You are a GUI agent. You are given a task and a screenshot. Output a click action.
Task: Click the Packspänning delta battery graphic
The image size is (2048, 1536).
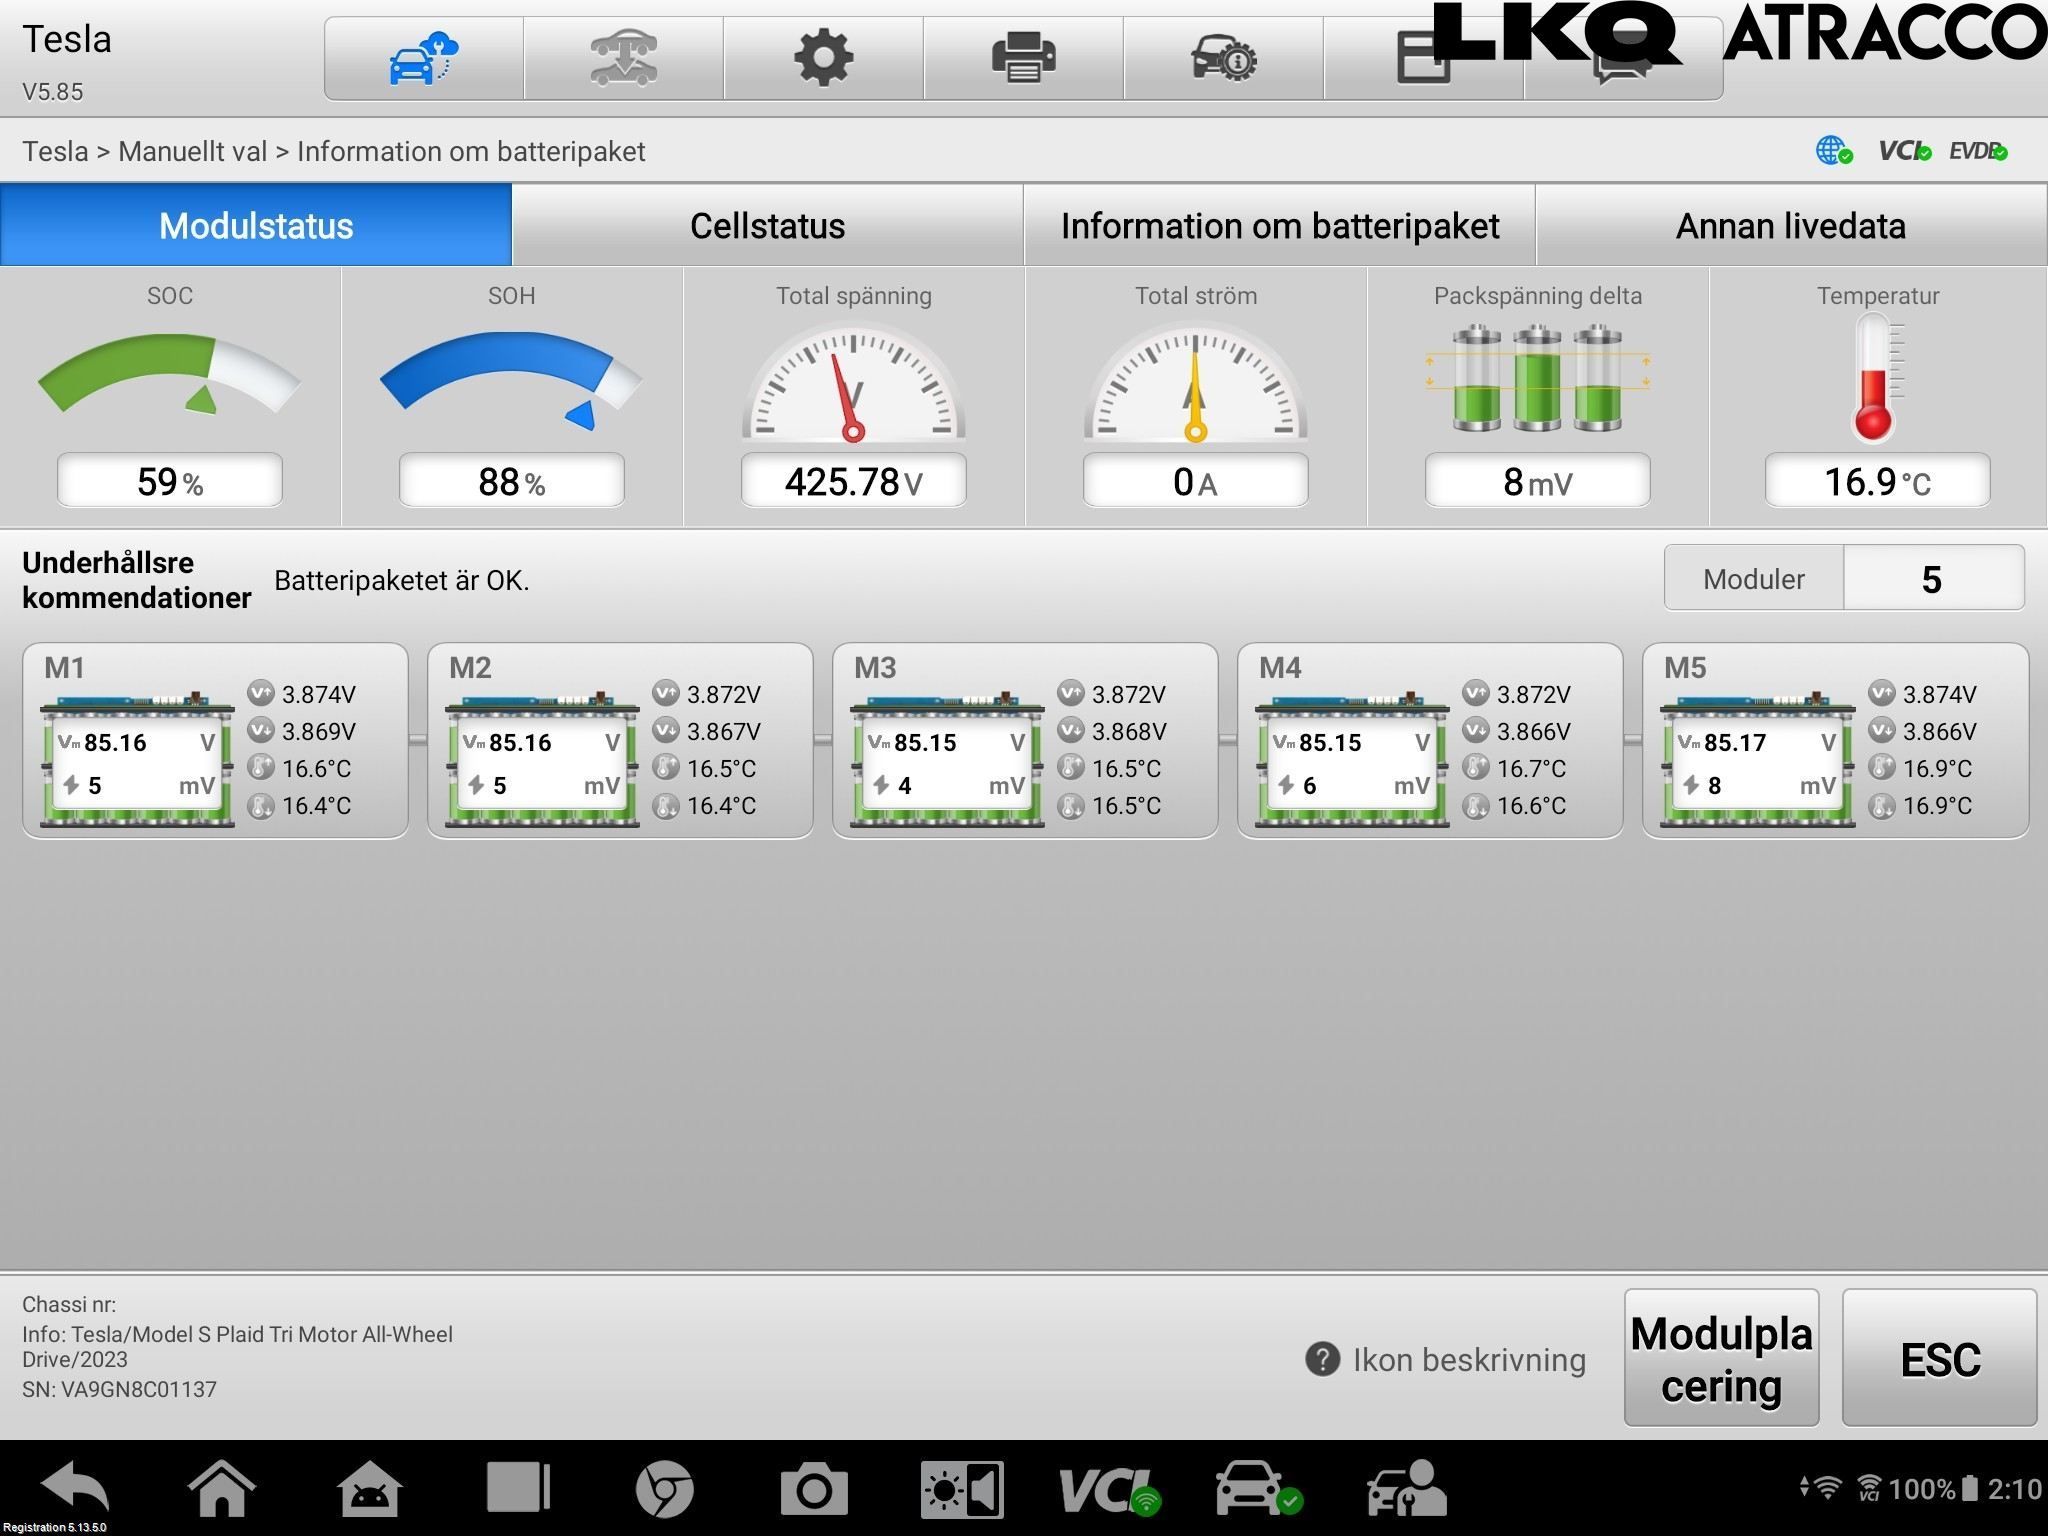click(x=1537, y=378)
